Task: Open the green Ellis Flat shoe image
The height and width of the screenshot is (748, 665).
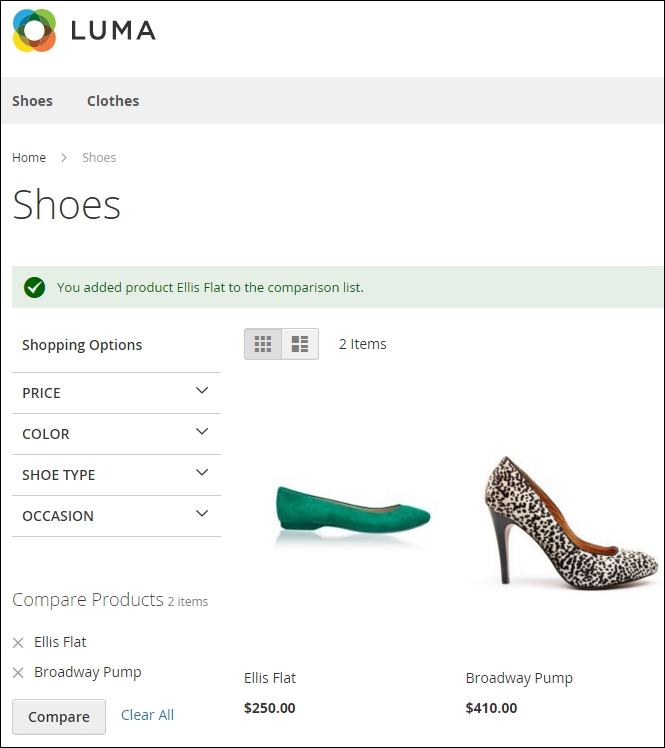Action: (x=353, y=513)
